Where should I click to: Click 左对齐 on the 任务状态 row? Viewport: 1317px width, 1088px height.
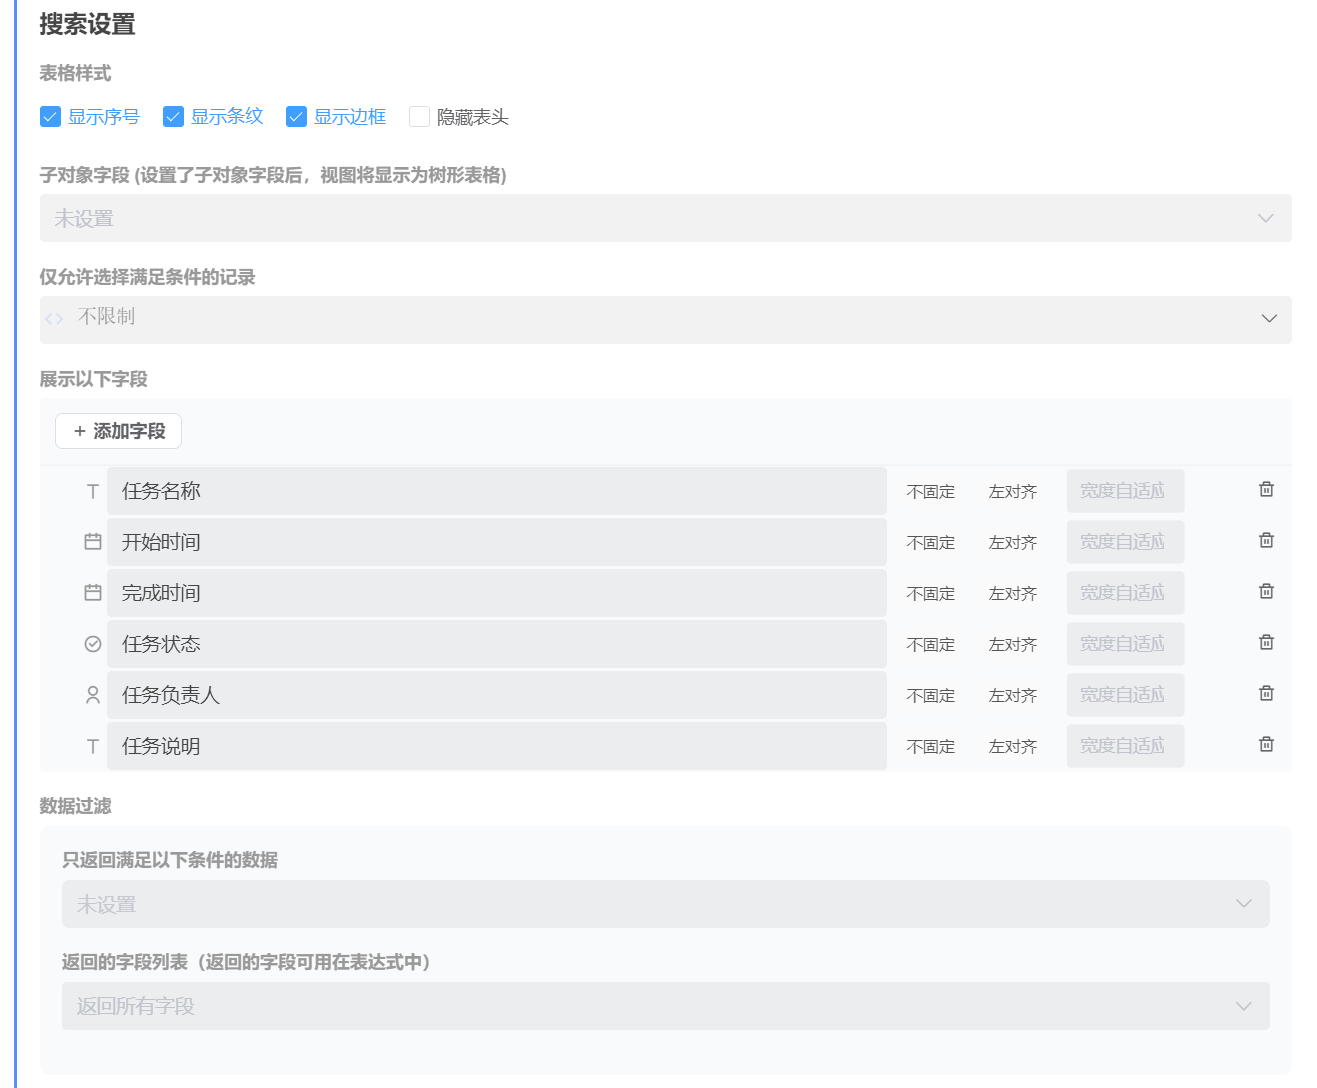(x=1013, y=643)
